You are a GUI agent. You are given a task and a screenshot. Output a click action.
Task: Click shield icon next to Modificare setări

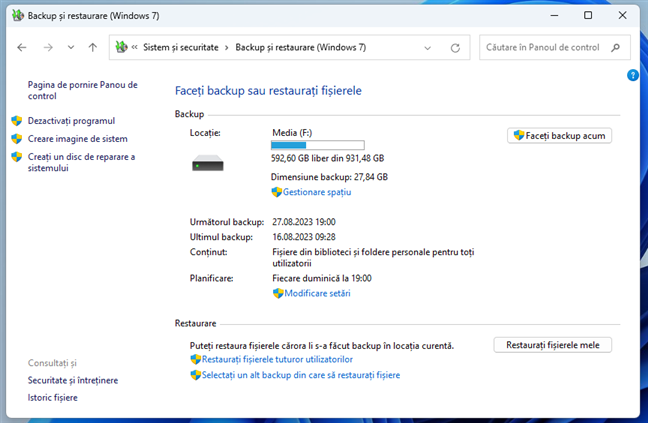click(x=278, y=293)
